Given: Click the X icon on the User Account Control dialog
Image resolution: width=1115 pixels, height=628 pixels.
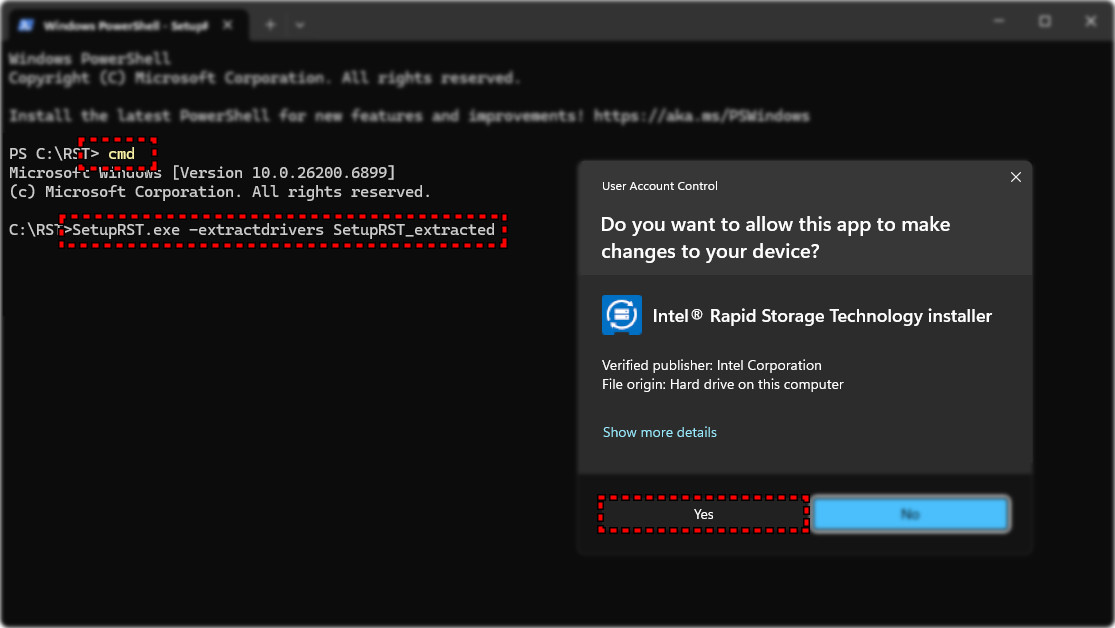Looking at the screenshot, I should coord(1016,177).
